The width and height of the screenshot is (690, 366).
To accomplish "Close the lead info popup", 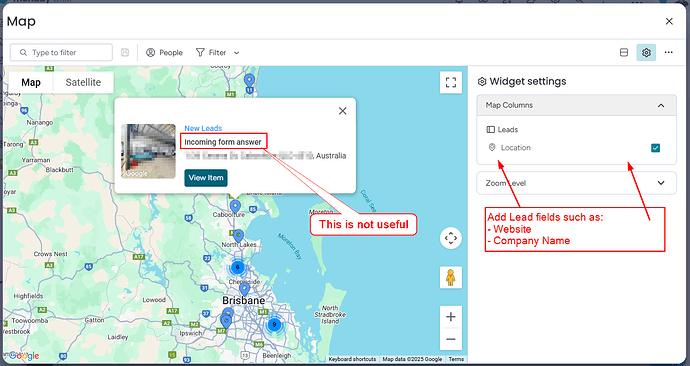I will click(342, 111).
